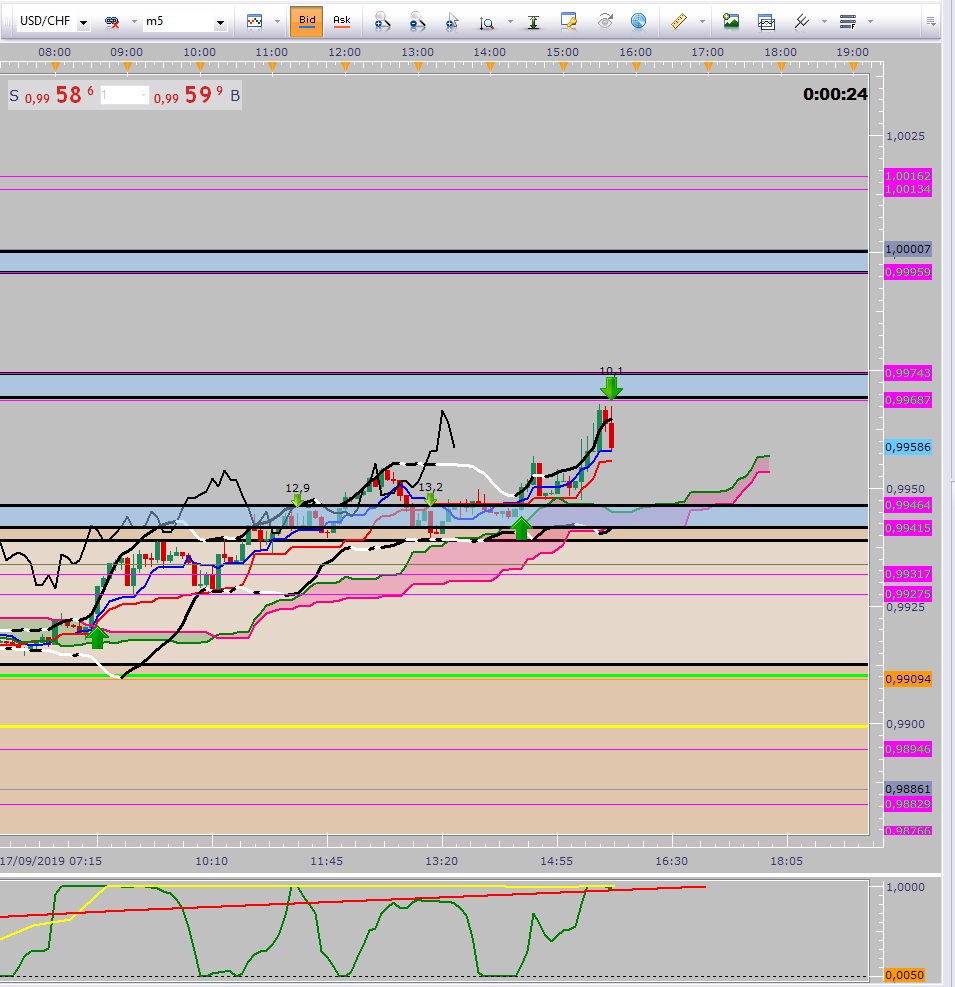Click the unlink chart icon with red X
This screenshot has height=987, width=955.
[112, 22]
